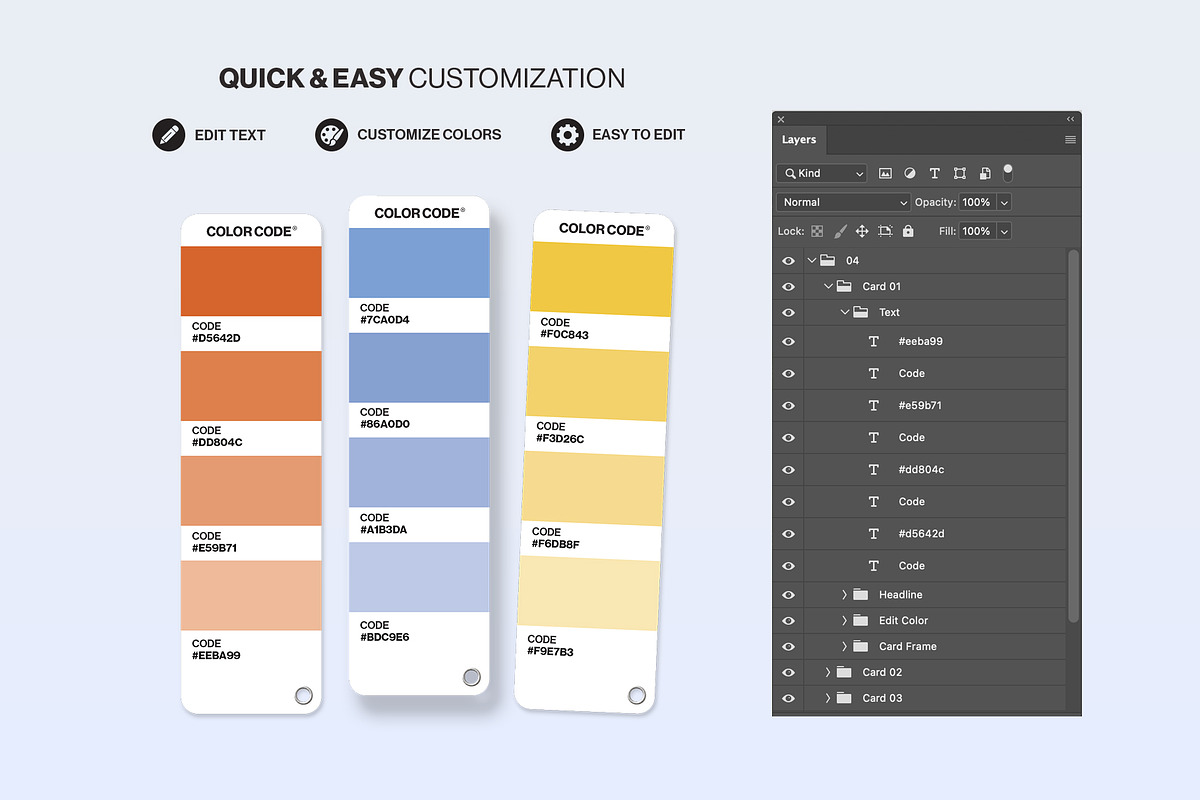The width and height of the screenshot is (1200, 800).
Task: Collapse the Card 01 group chevron
Action: [x=828, y=286]
